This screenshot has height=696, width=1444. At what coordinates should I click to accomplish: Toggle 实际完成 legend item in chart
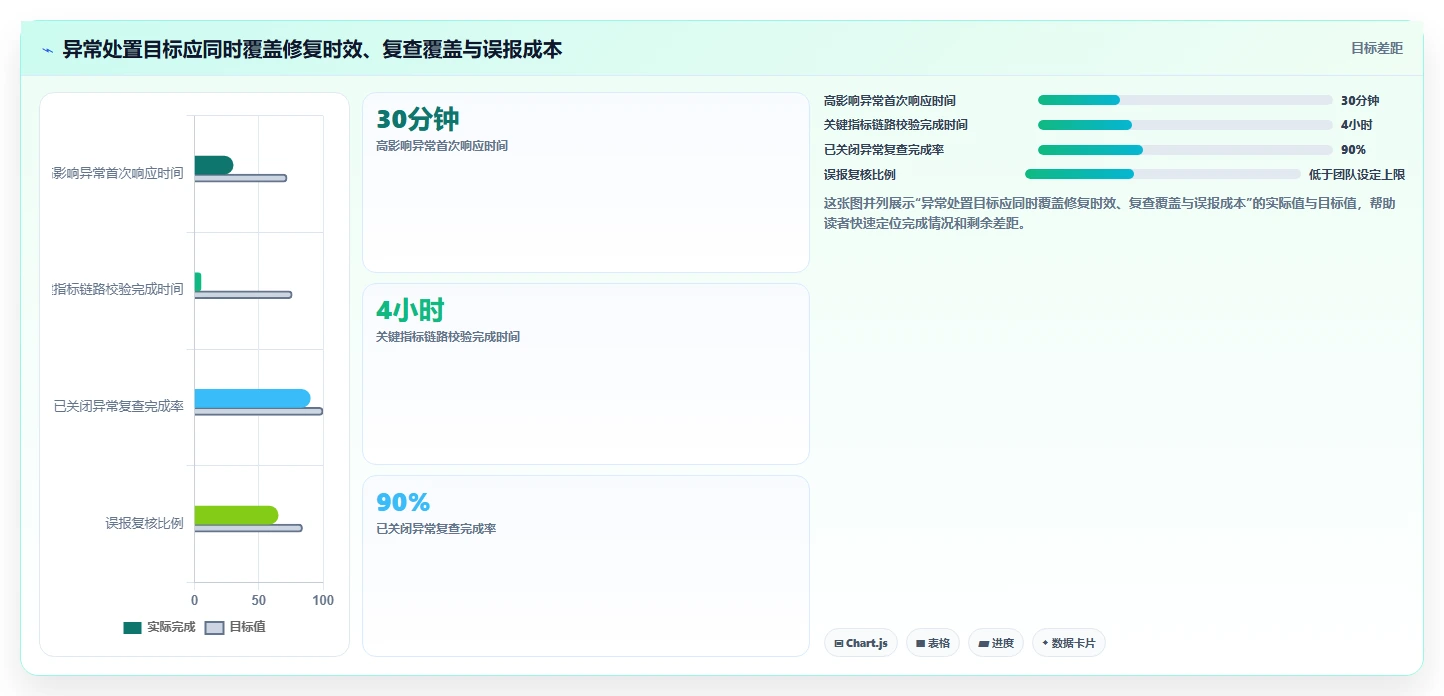pos(159,627)
